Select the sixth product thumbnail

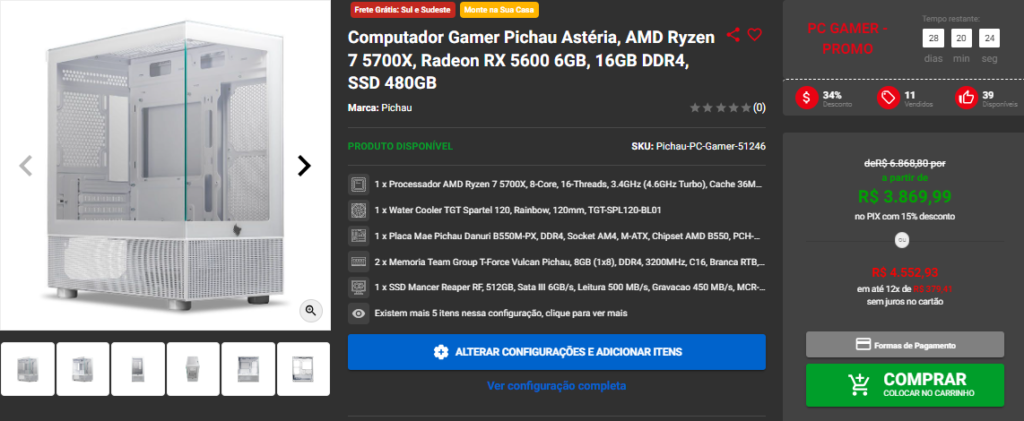coord(303,369)
